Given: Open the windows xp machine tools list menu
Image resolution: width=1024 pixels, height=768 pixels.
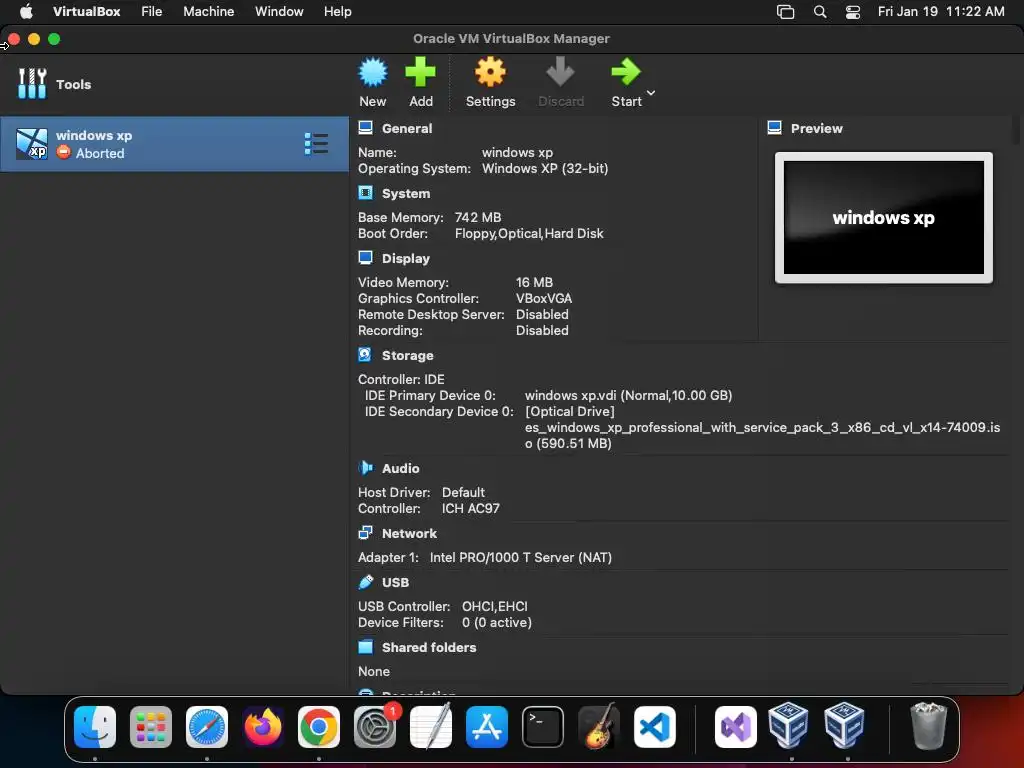Looking at the screenshot, I should tap(316, 144).
